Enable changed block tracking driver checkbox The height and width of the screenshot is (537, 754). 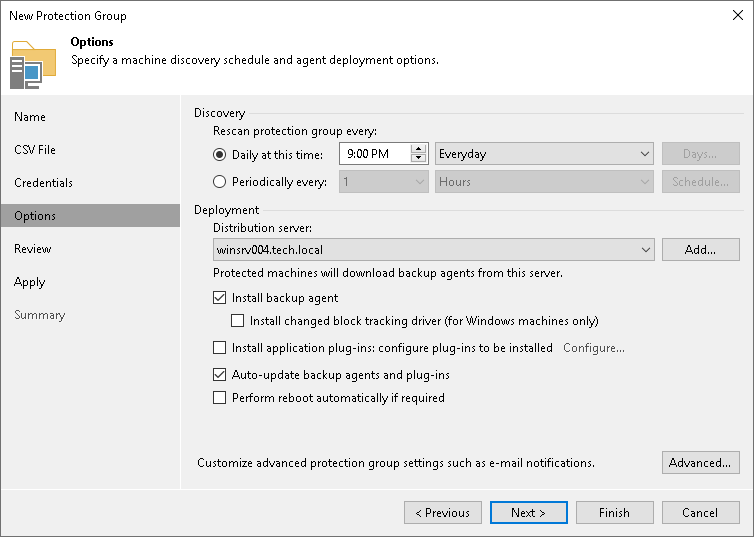coord(238,321)
